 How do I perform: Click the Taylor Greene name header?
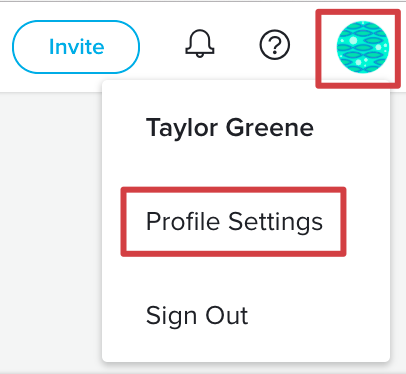(230, 128)
